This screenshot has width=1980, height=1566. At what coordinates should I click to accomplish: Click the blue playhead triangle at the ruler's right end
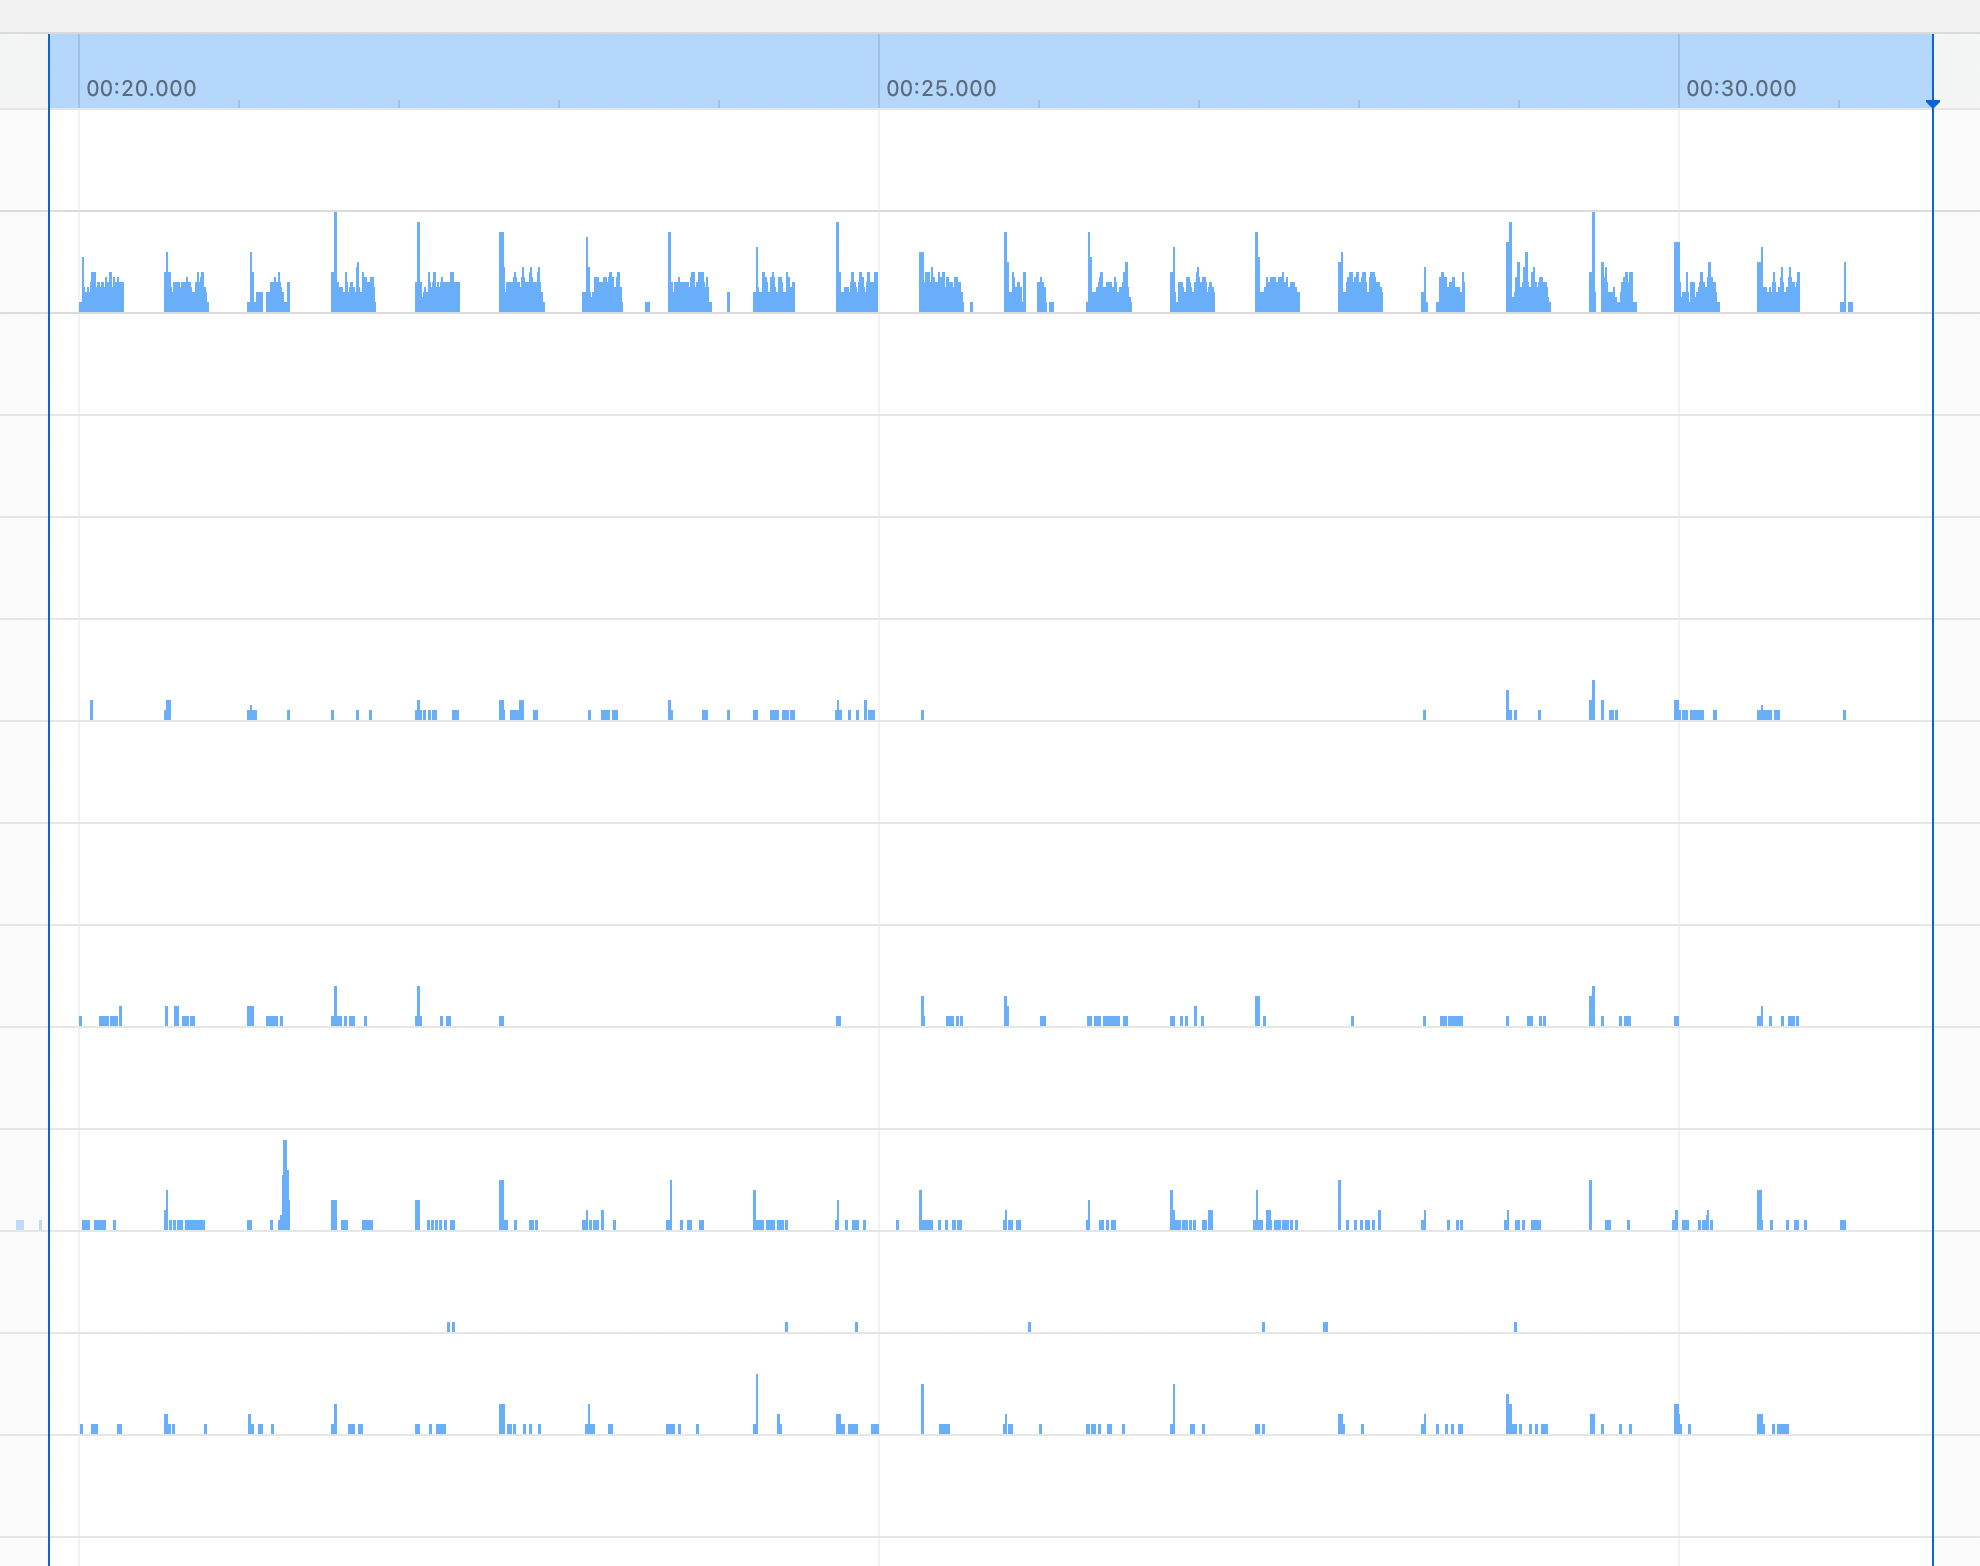pyautogui.click(x=1932, y=104)
